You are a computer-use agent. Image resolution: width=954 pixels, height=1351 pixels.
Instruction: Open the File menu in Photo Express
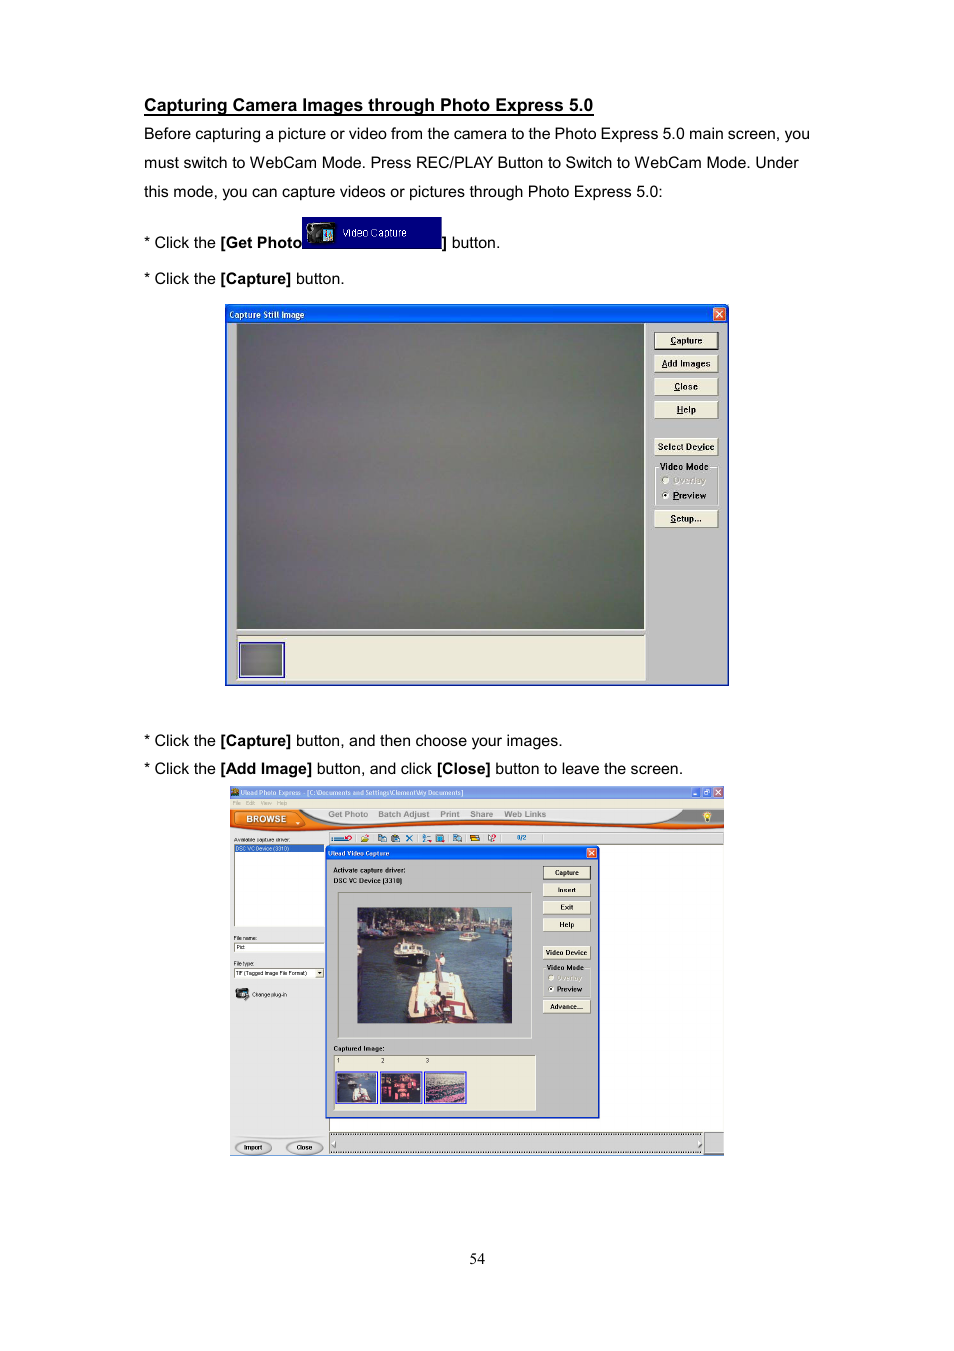point(237,803)
